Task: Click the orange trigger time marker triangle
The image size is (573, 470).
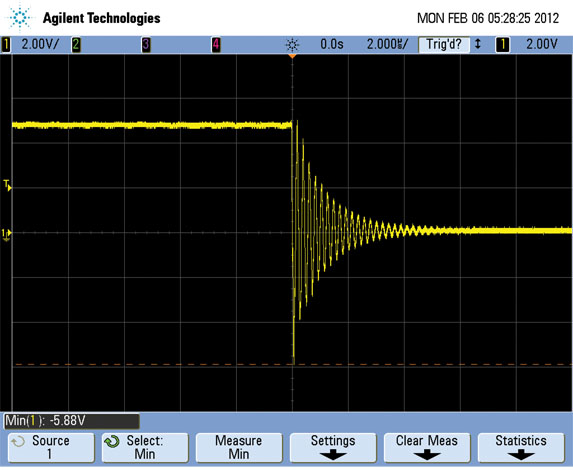Action: point(292,56)
